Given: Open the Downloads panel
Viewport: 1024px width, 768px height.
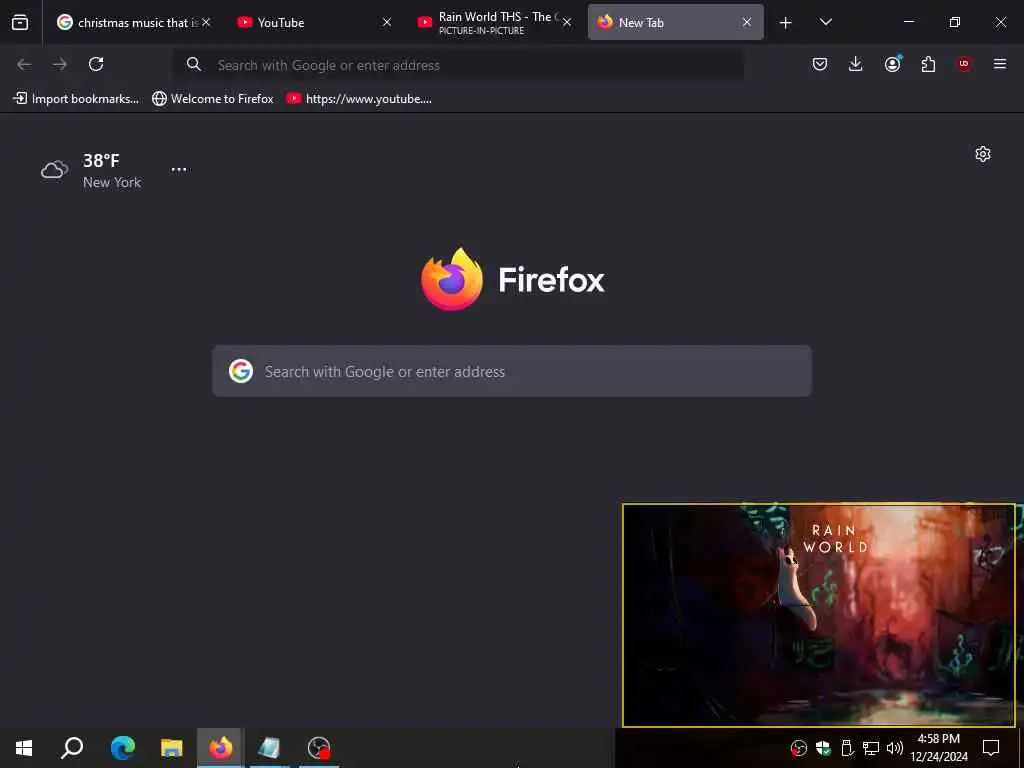Looking at the screenshot, I should point(856,64).
